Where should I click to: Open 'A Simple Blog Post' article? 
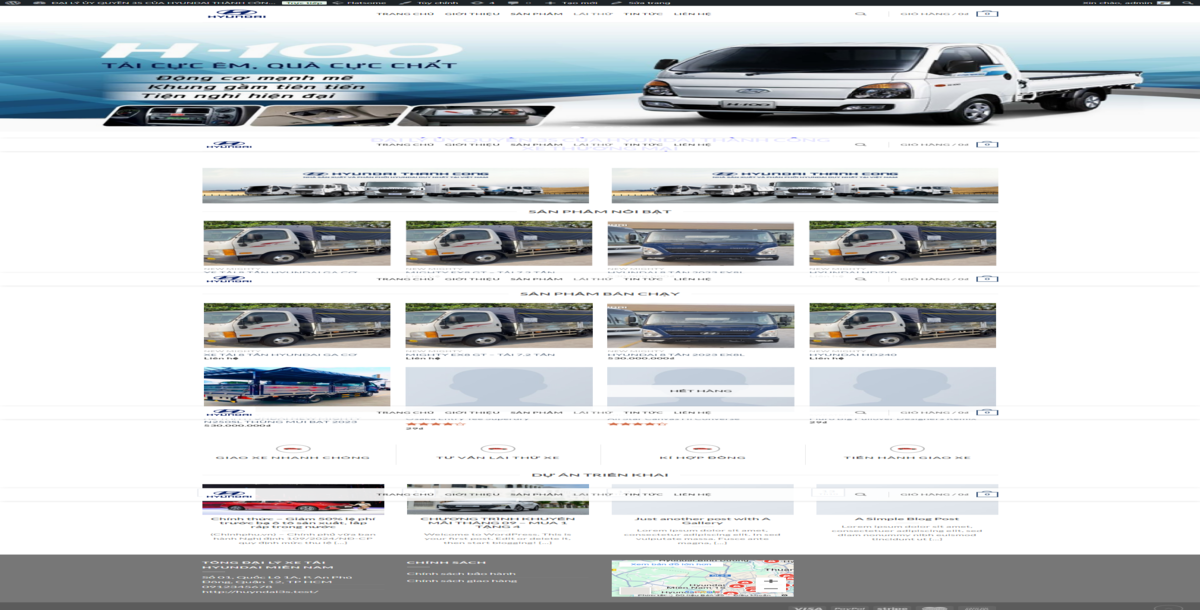[x=907, y=518]
